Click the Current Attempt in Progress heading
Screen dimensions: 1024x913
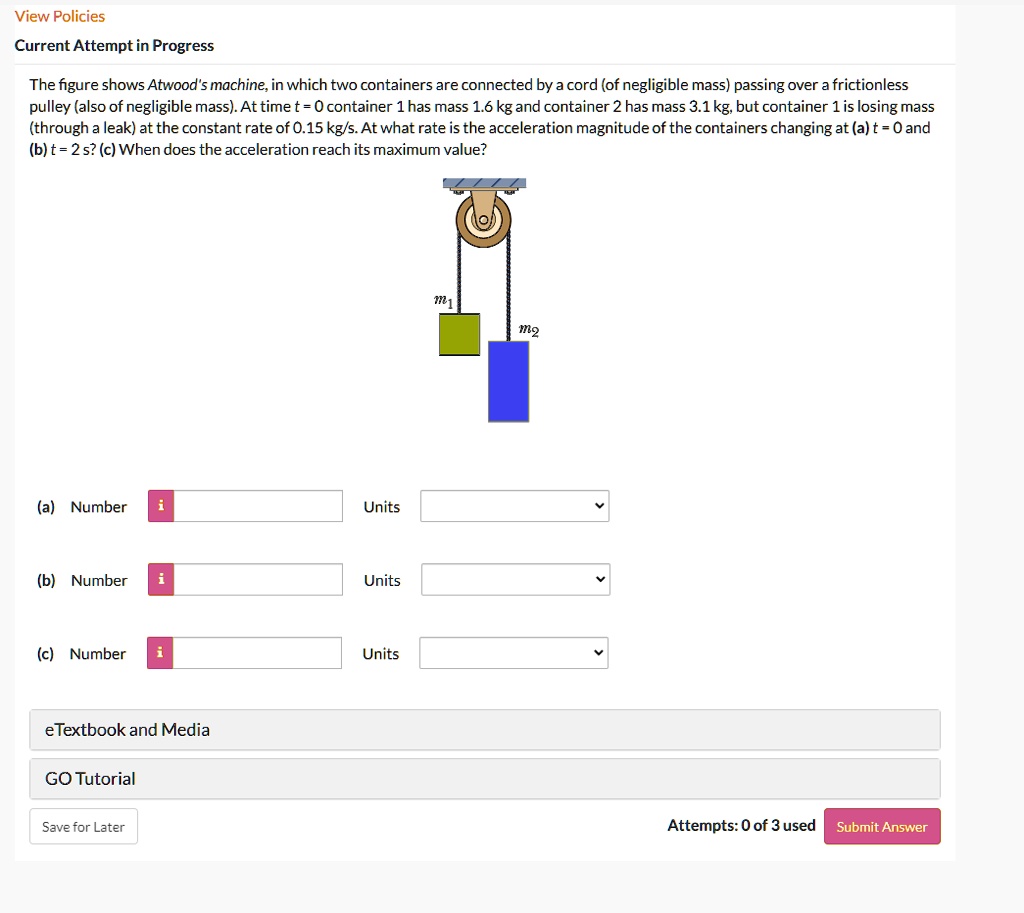click(114, 45)
